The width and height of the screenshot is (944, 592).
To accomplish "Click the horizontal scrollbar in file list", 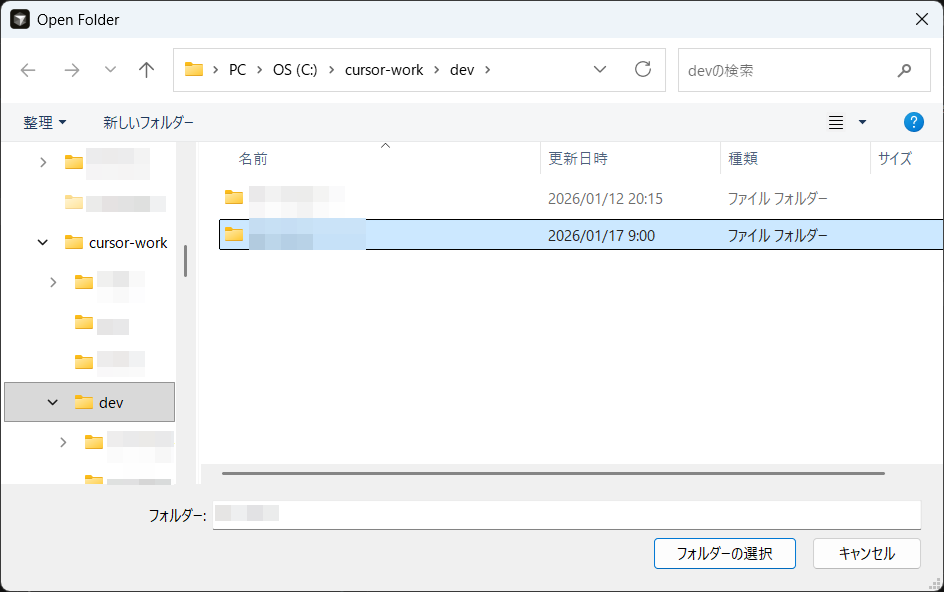I will [553, 472].
